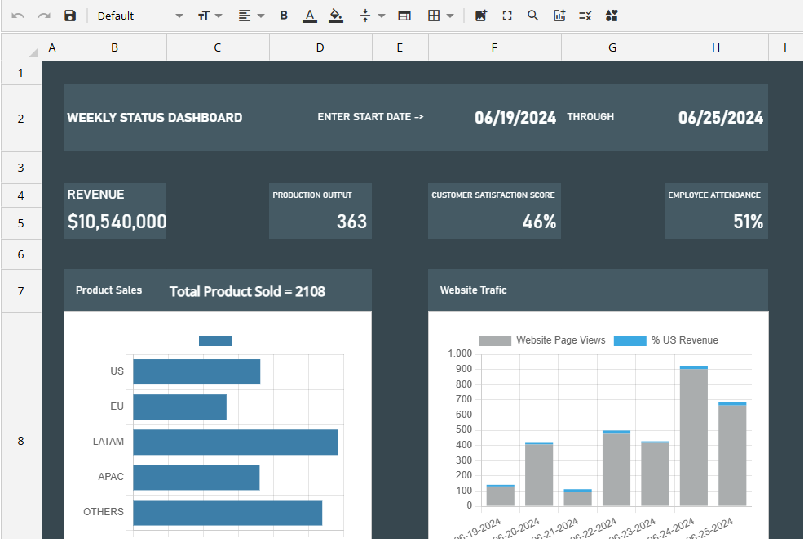This screenshot has height=539, width=803.
Task: Save the spreadsheet with the disk icon
Action: coord(70,16)
